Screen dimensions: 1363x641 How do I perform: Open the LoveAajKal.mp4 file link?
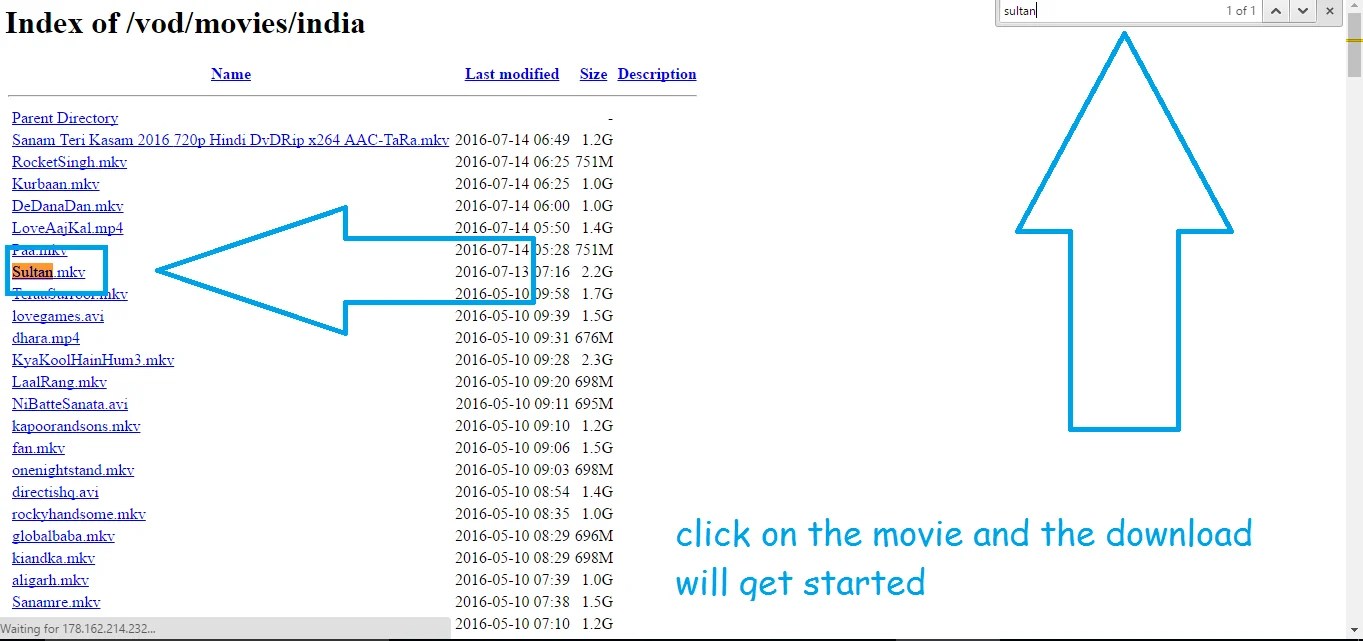(67, 228)
